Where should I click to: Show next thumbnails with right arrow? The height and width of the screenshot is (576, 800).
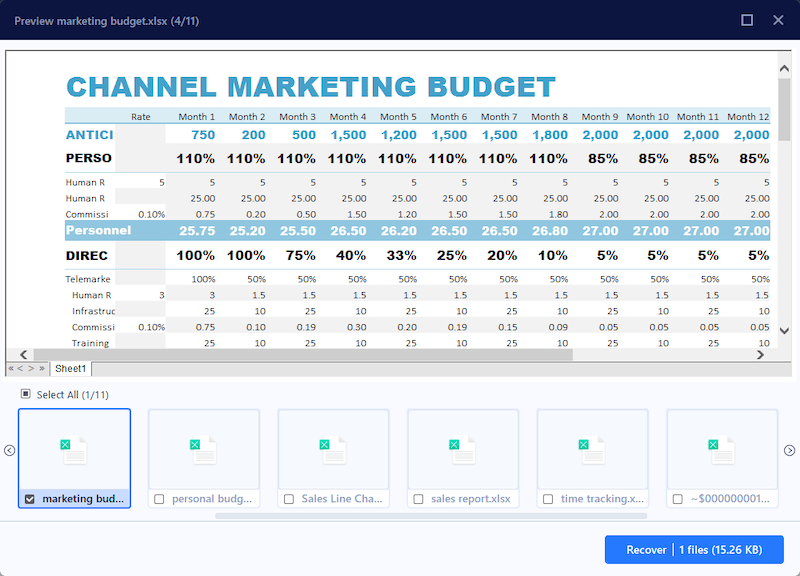(x=789, y=451)
